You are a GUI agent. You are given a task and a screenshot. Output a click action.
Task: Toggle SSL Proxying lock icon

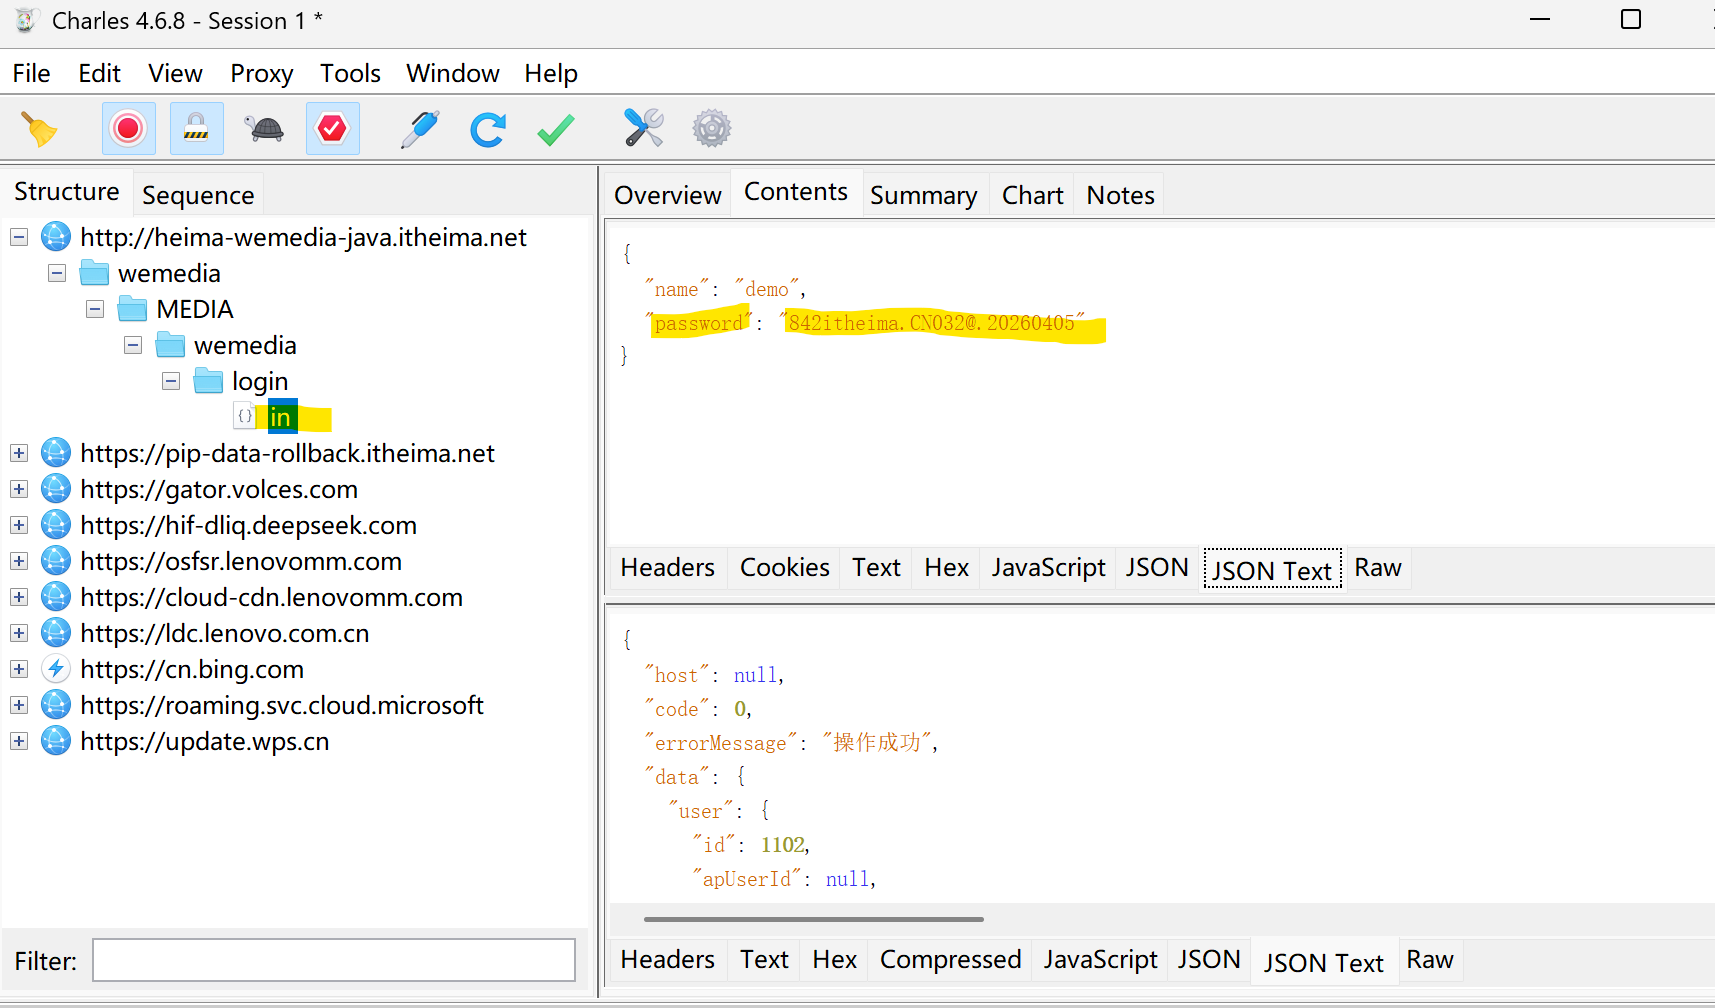[x=196, y=128]
